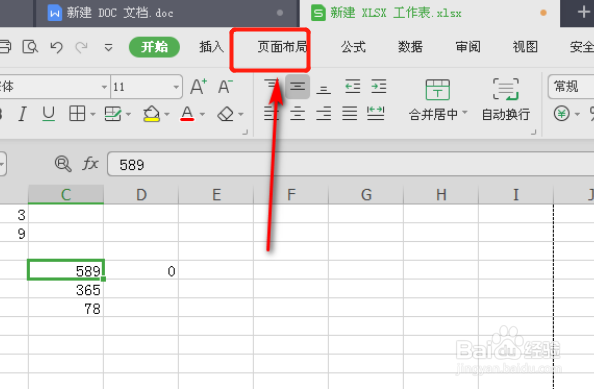Redo the last undone action
Image resolution: width=594 pixels, height=389 pixels.
point(81,47)
